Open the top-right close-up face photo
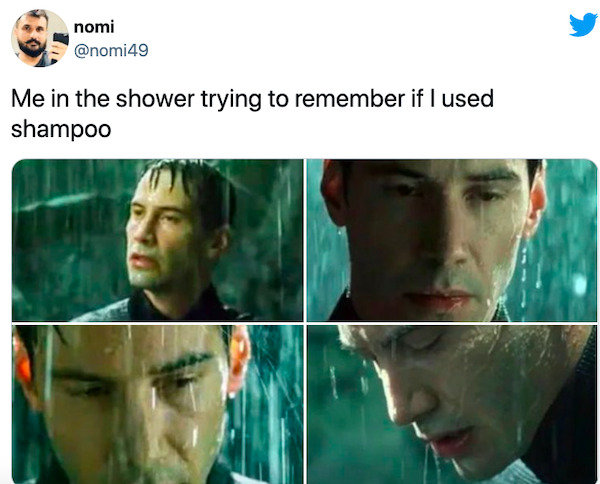 452,240
